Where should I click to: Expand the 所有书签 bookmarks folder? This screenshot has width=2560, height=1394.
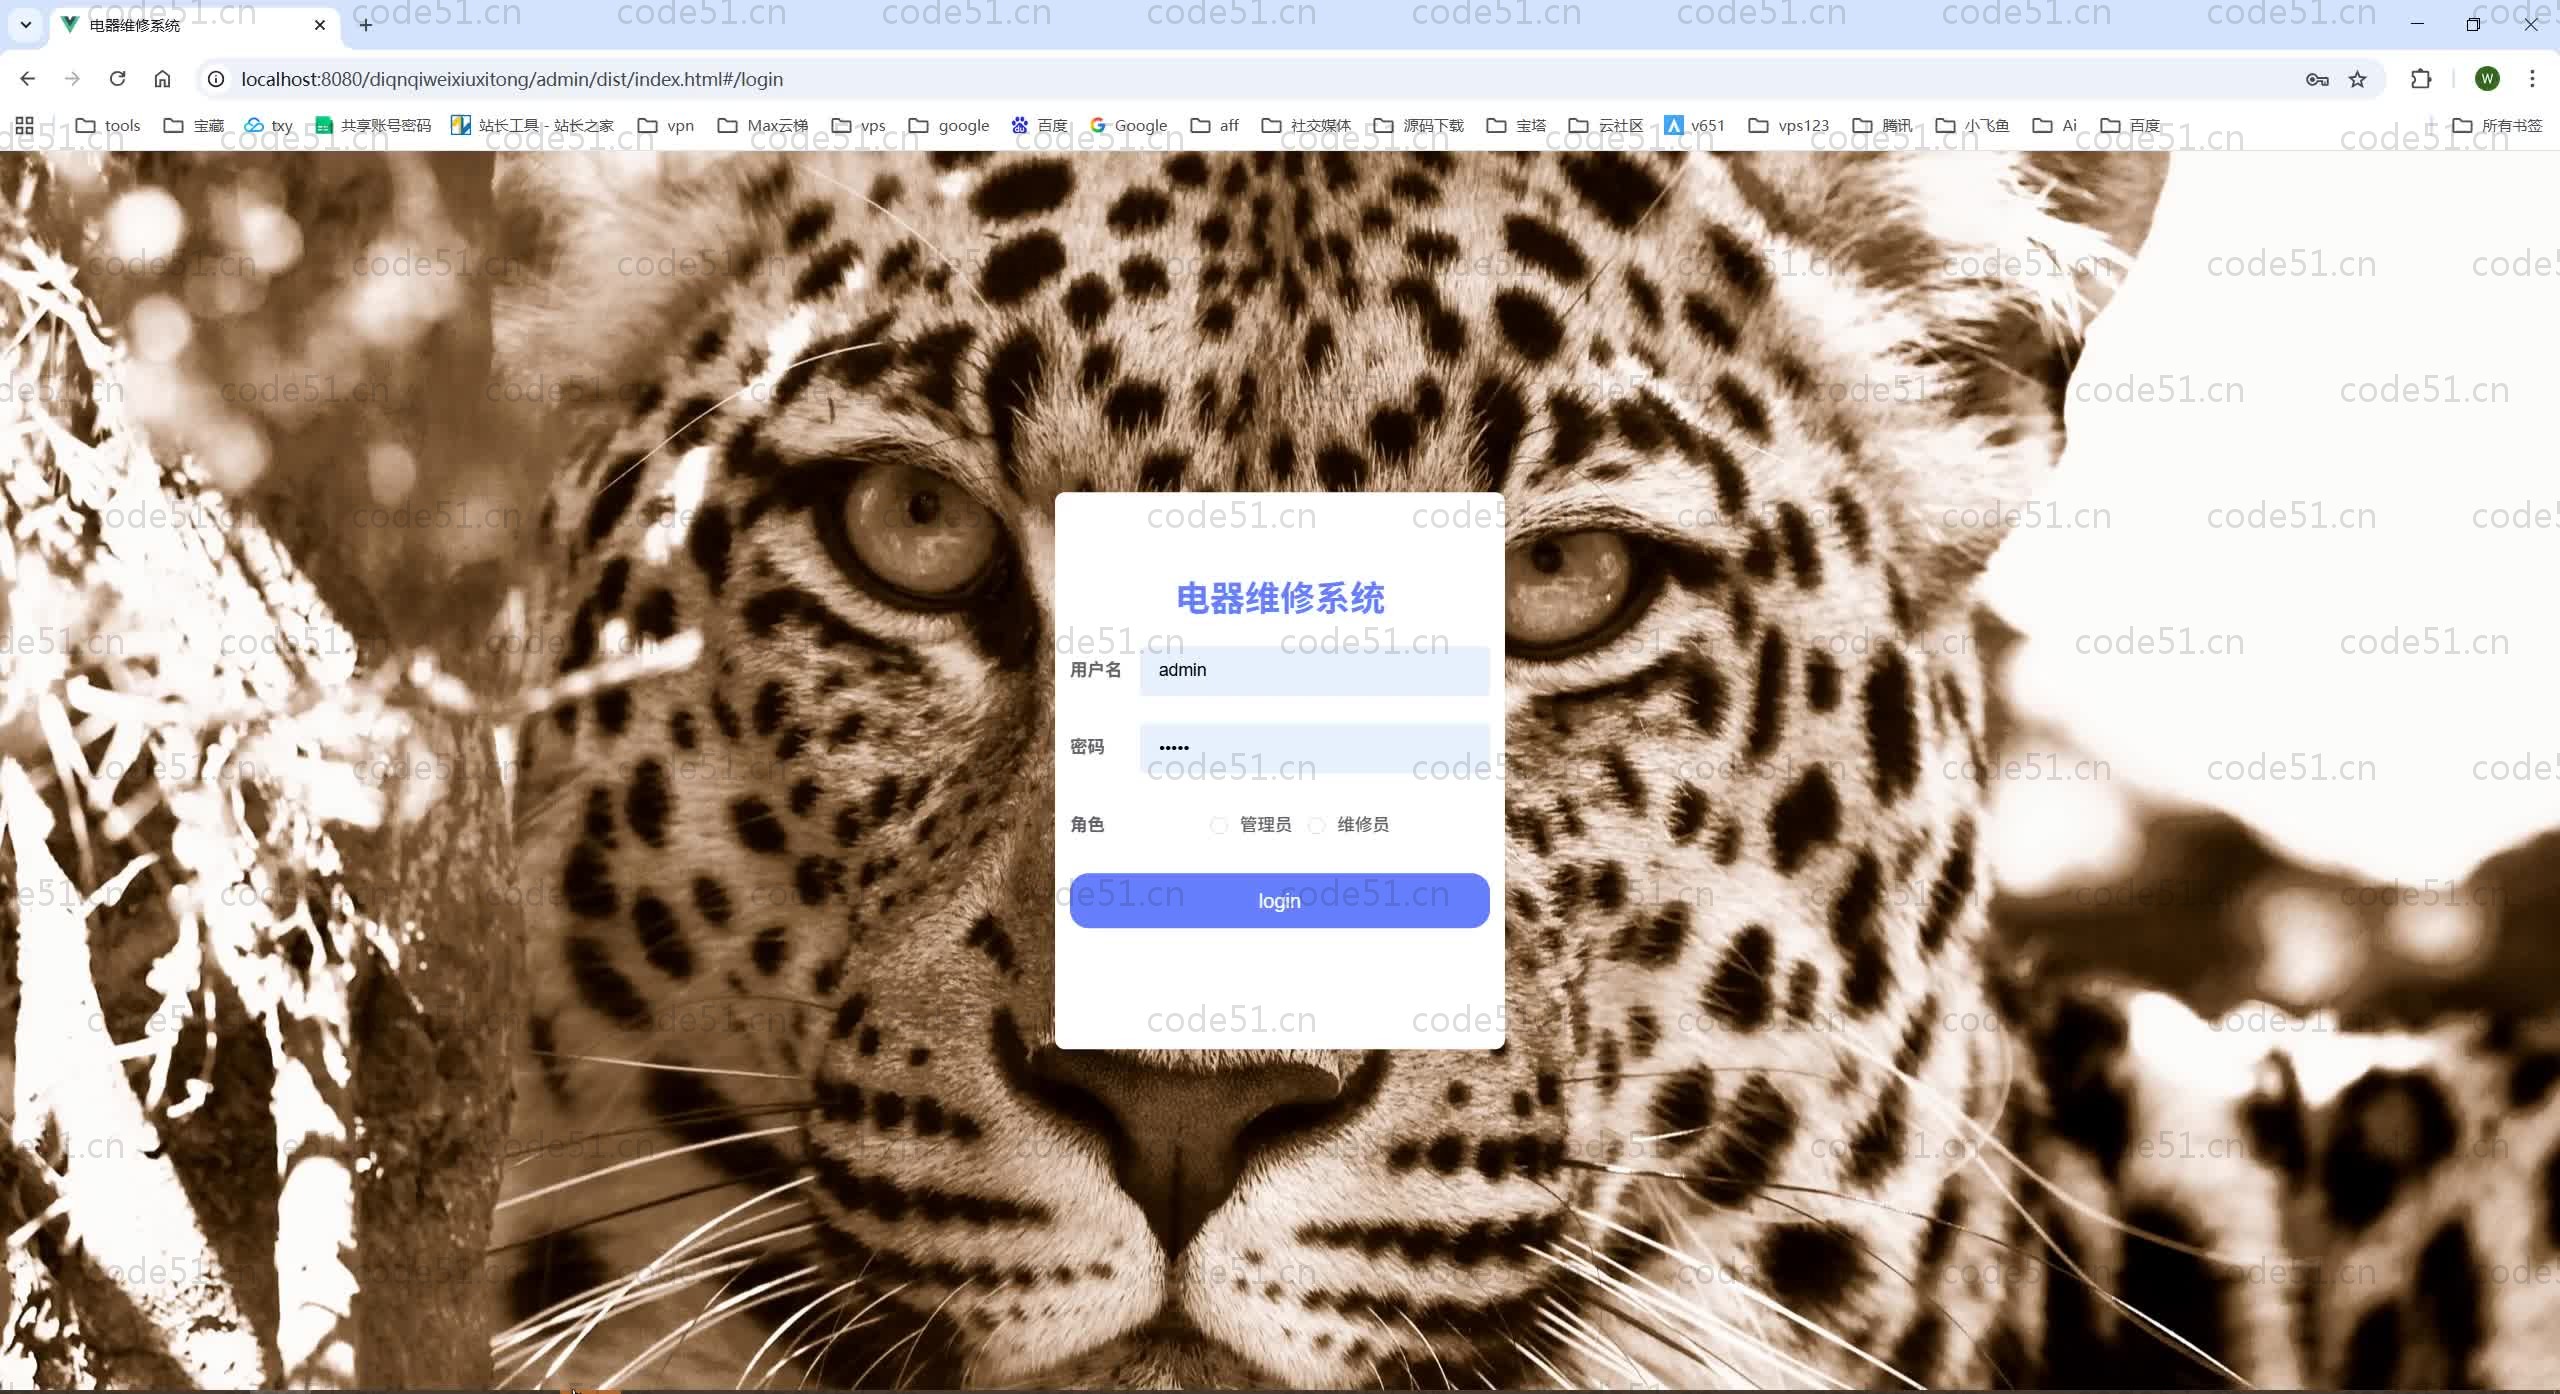click(x=2497, y=125)
